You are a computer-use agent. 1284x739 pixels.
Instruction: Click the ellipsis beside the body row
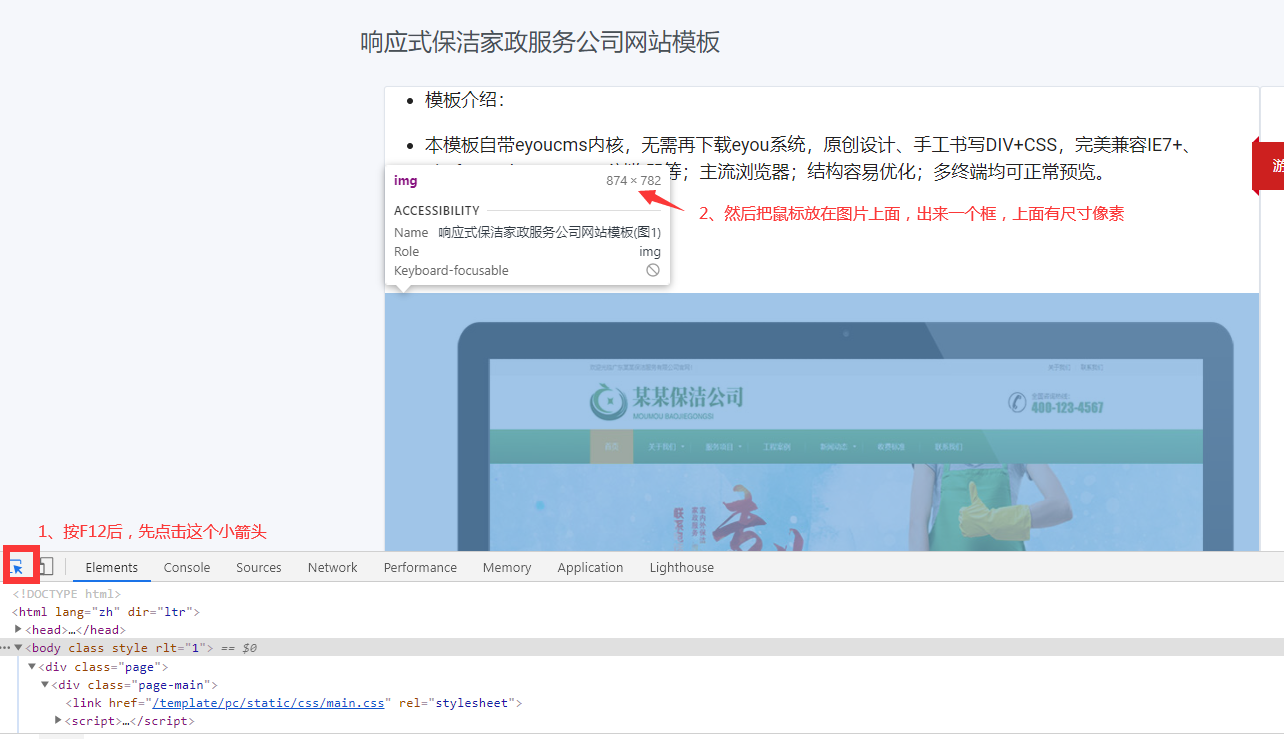[6, 648]
